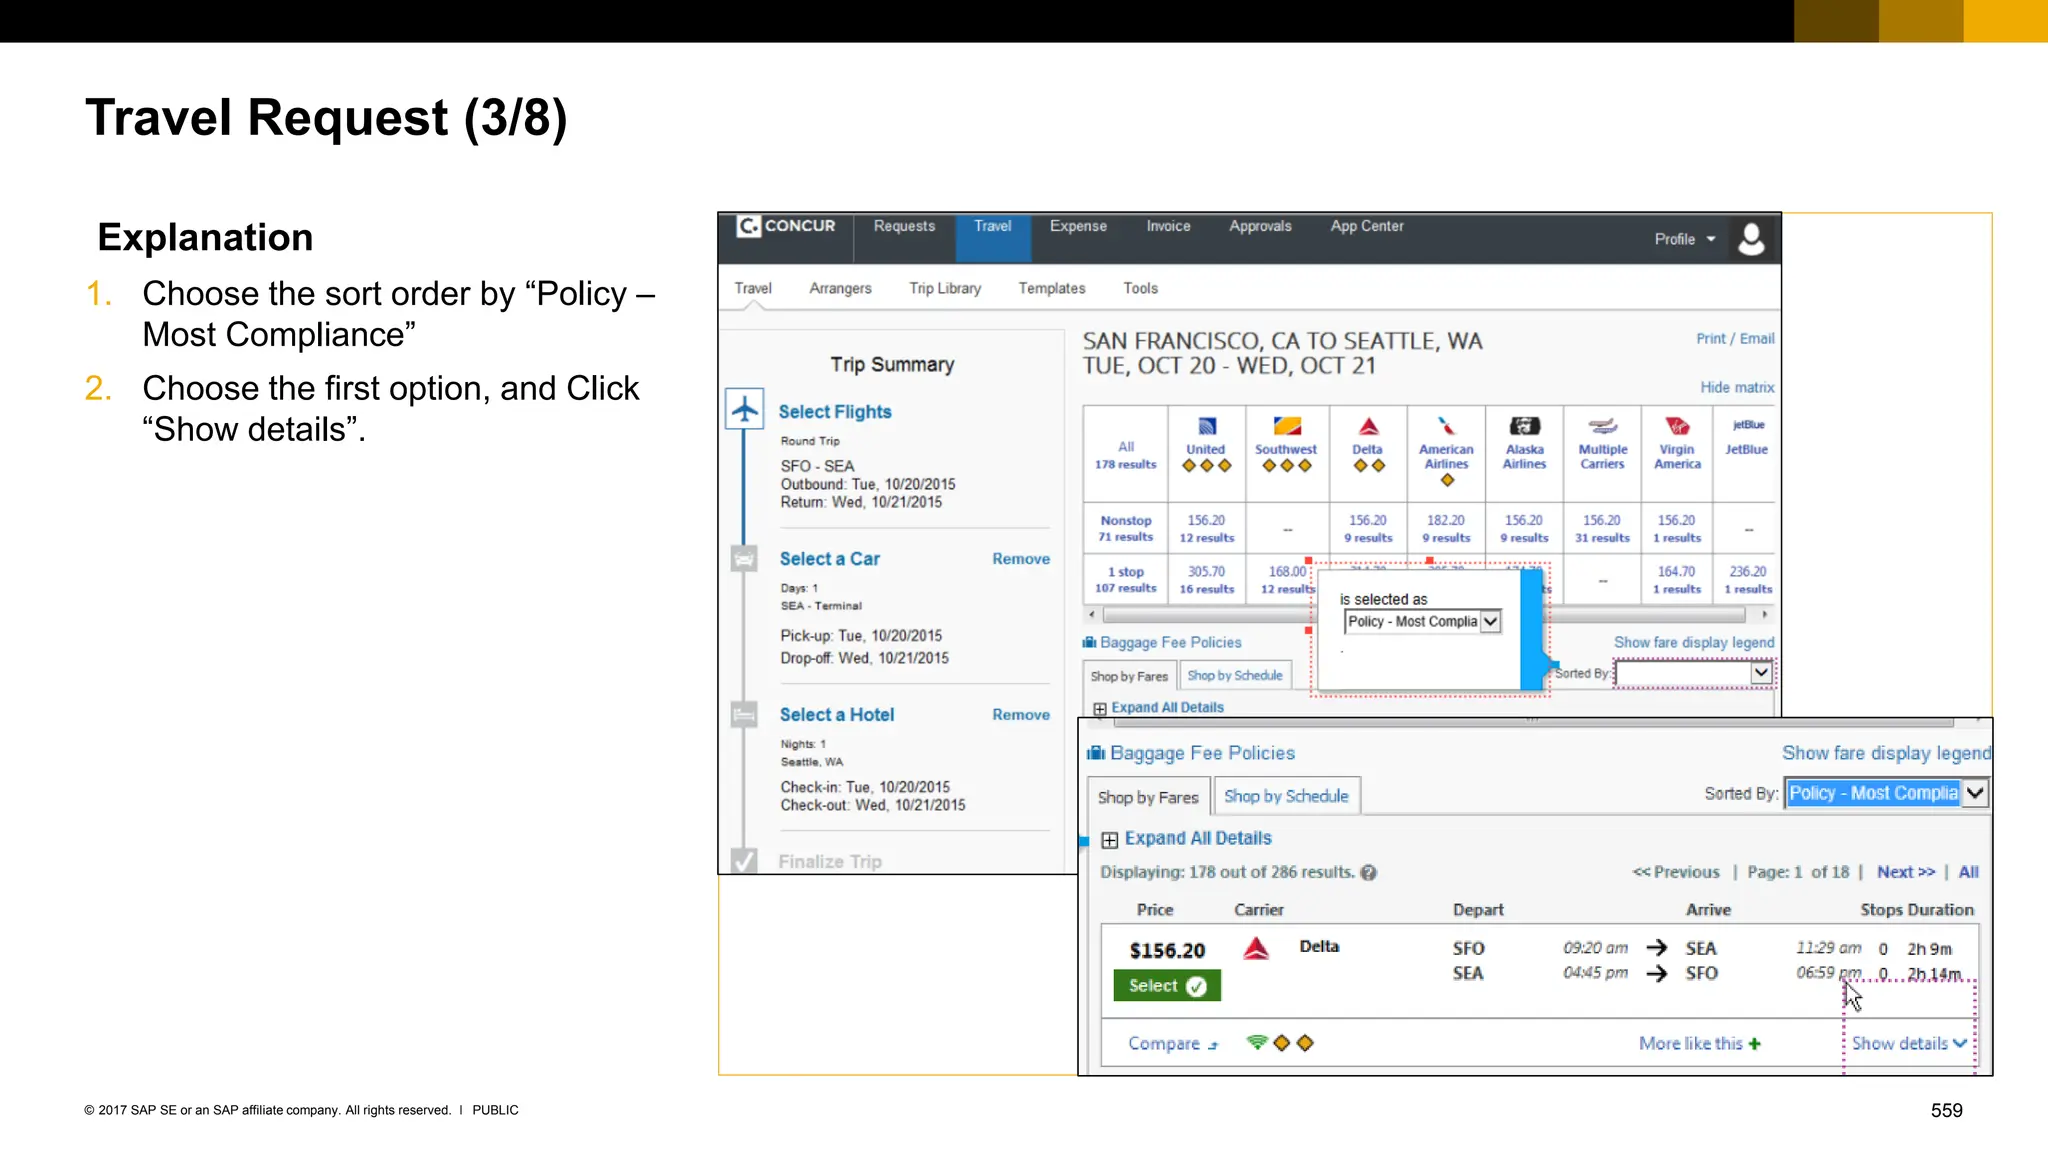Click the Alaska Airlines logo
This screenshot has width=2048, height=1152.
tap(1525, 426)
